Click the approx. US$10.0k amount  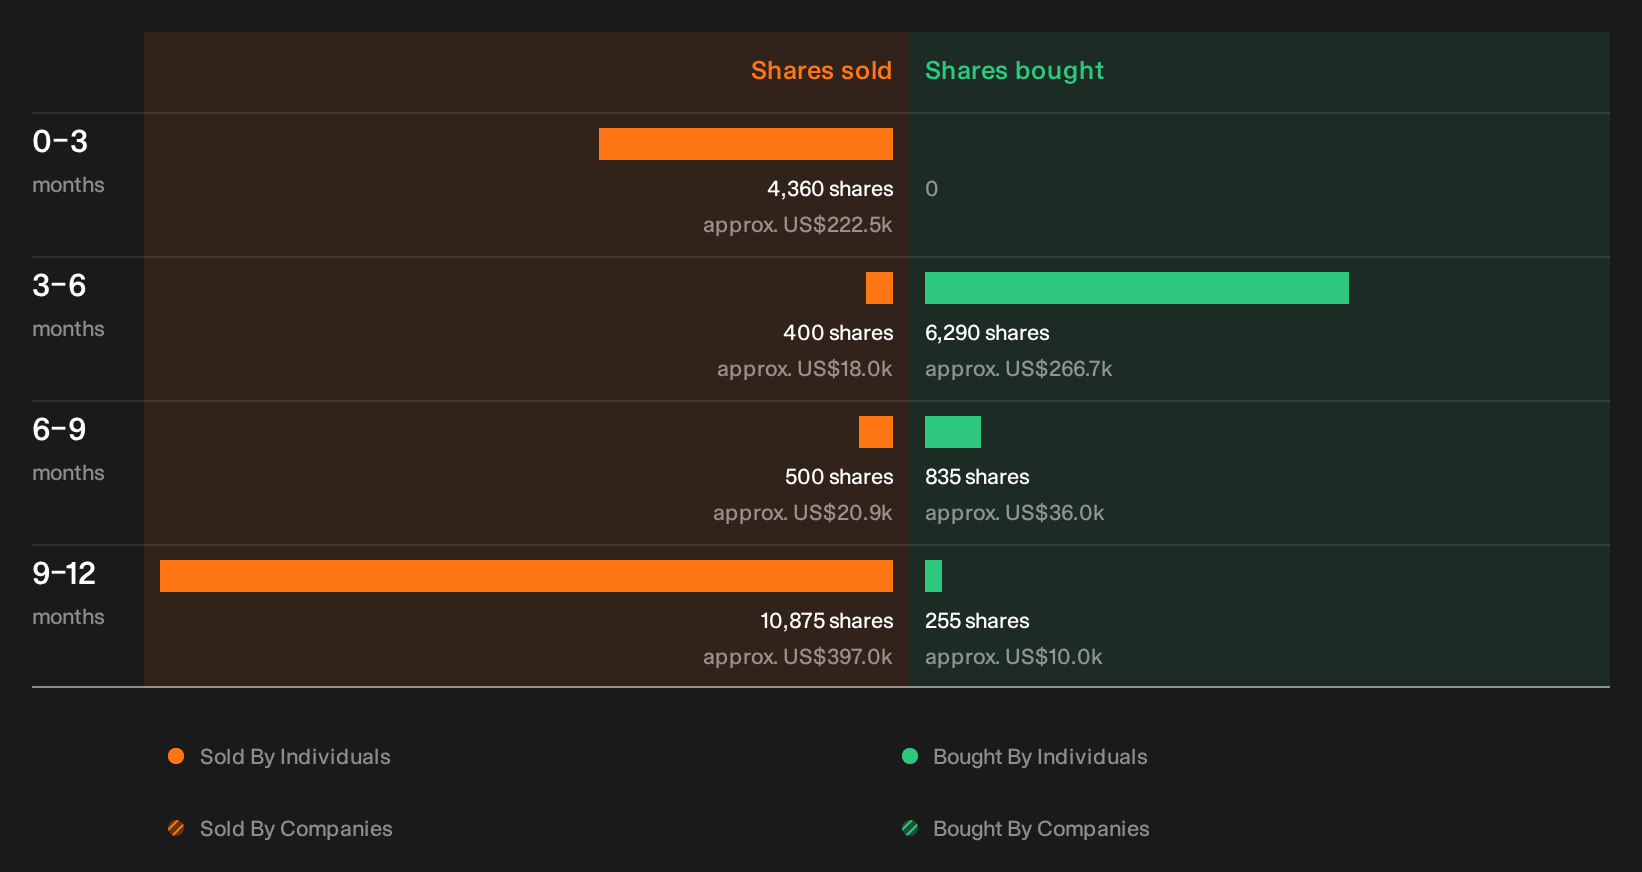[1014, 657]
